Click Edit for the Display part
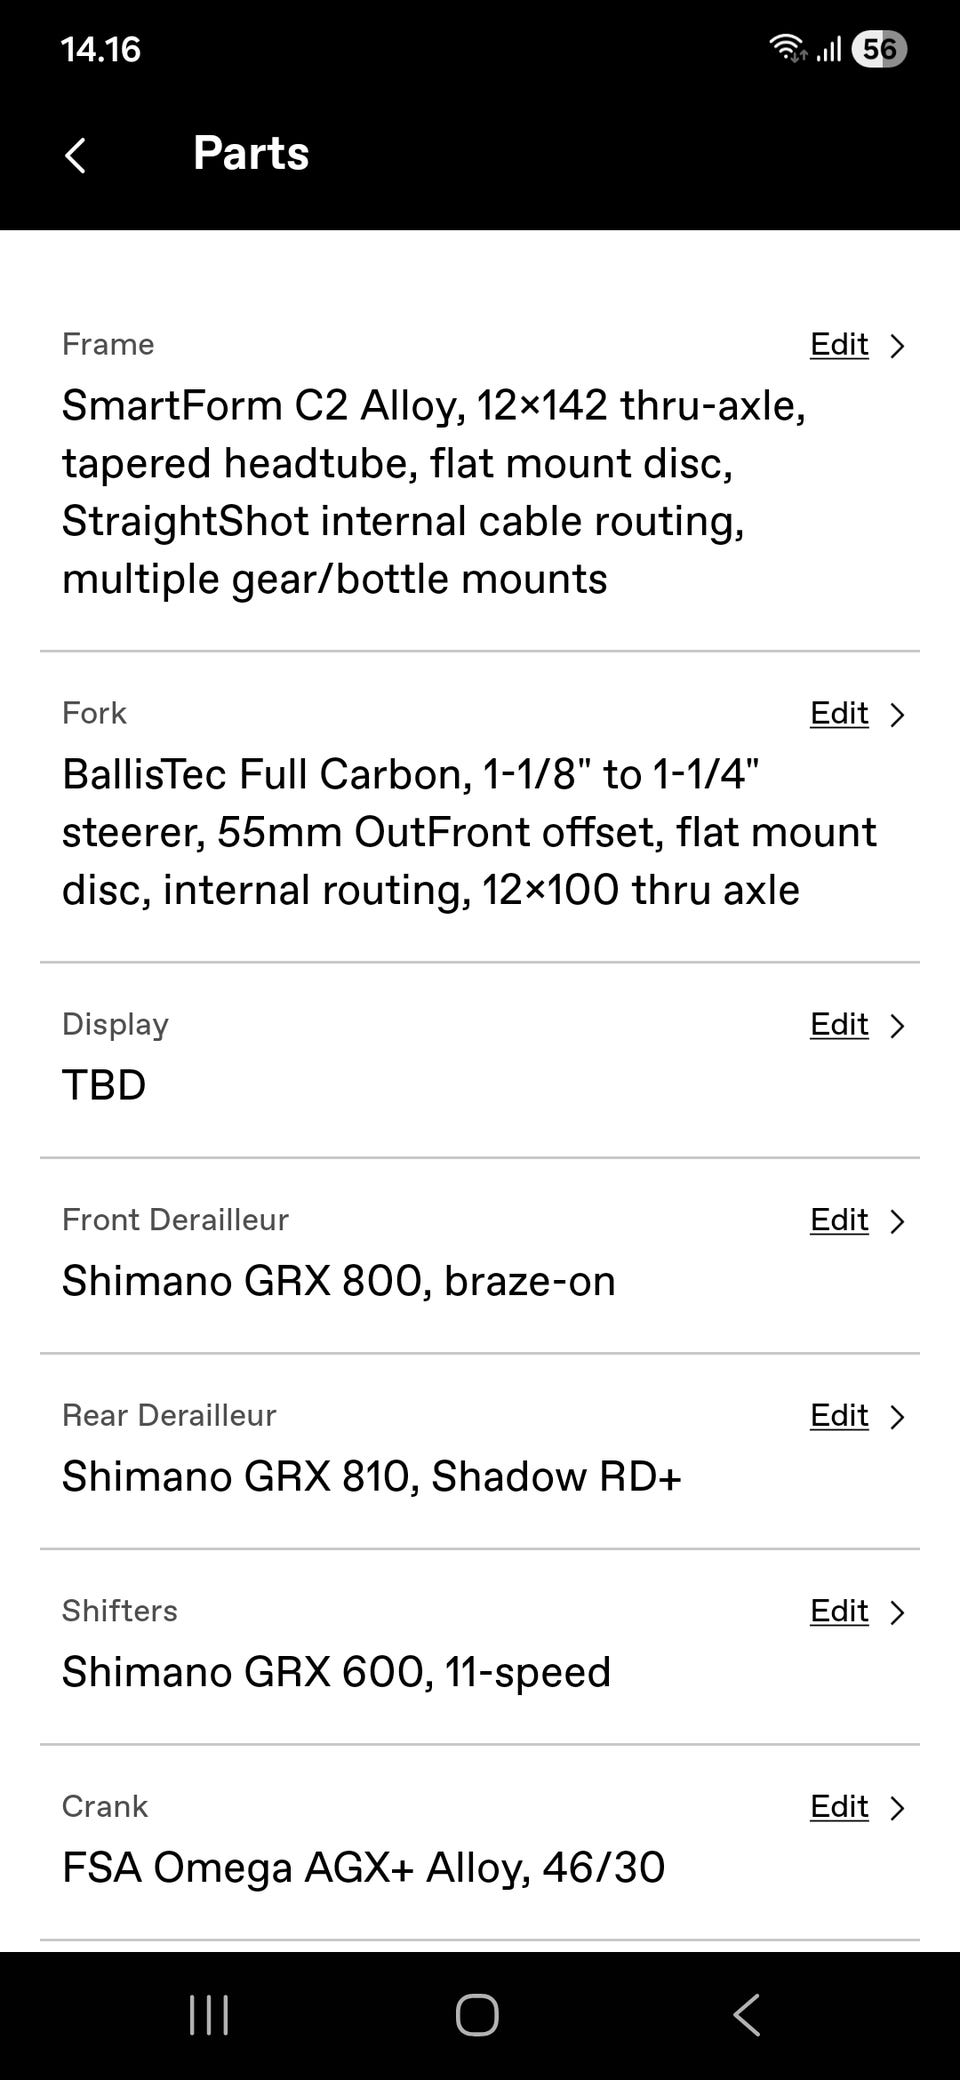This screenshot has height=2080, width=960. [x=839, y=1025]
